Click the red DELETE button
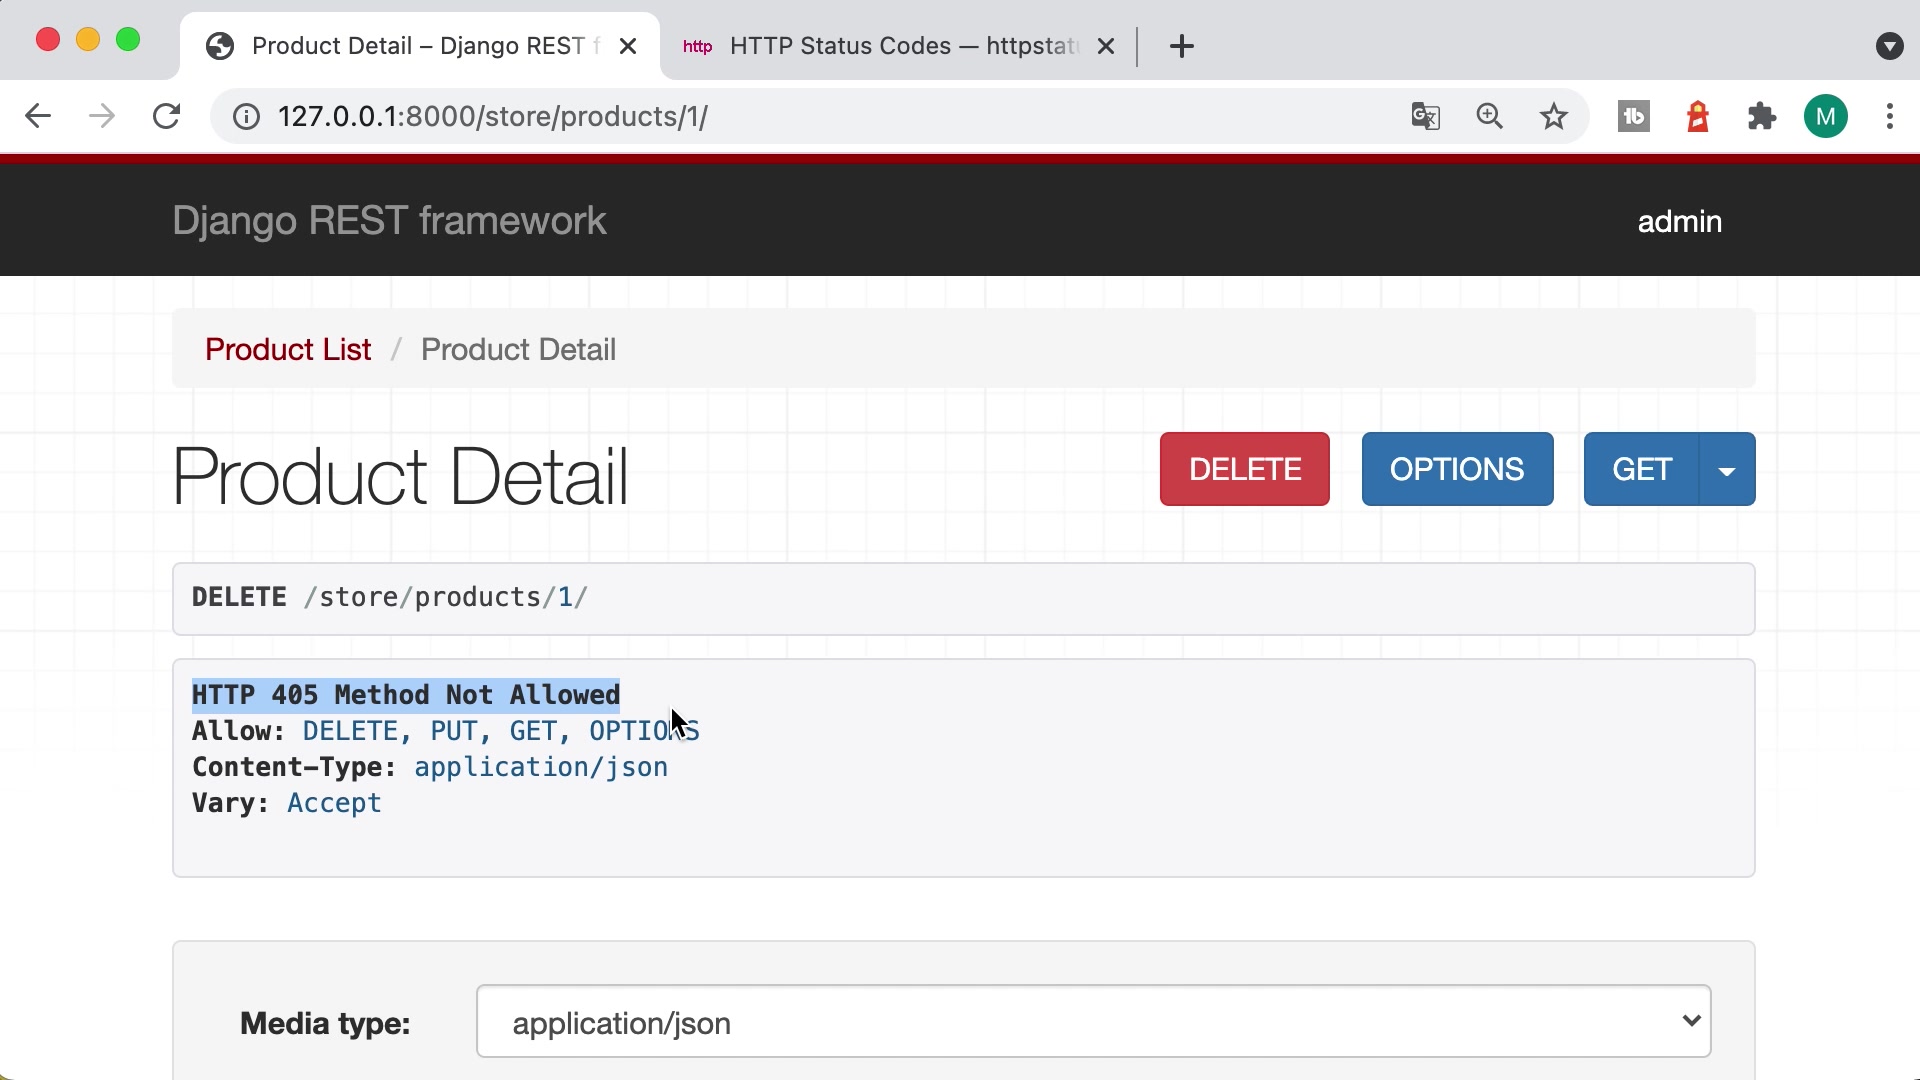Image resolution: width=1920 pixels, height=1080 pixels. [x=1245, y=469]
